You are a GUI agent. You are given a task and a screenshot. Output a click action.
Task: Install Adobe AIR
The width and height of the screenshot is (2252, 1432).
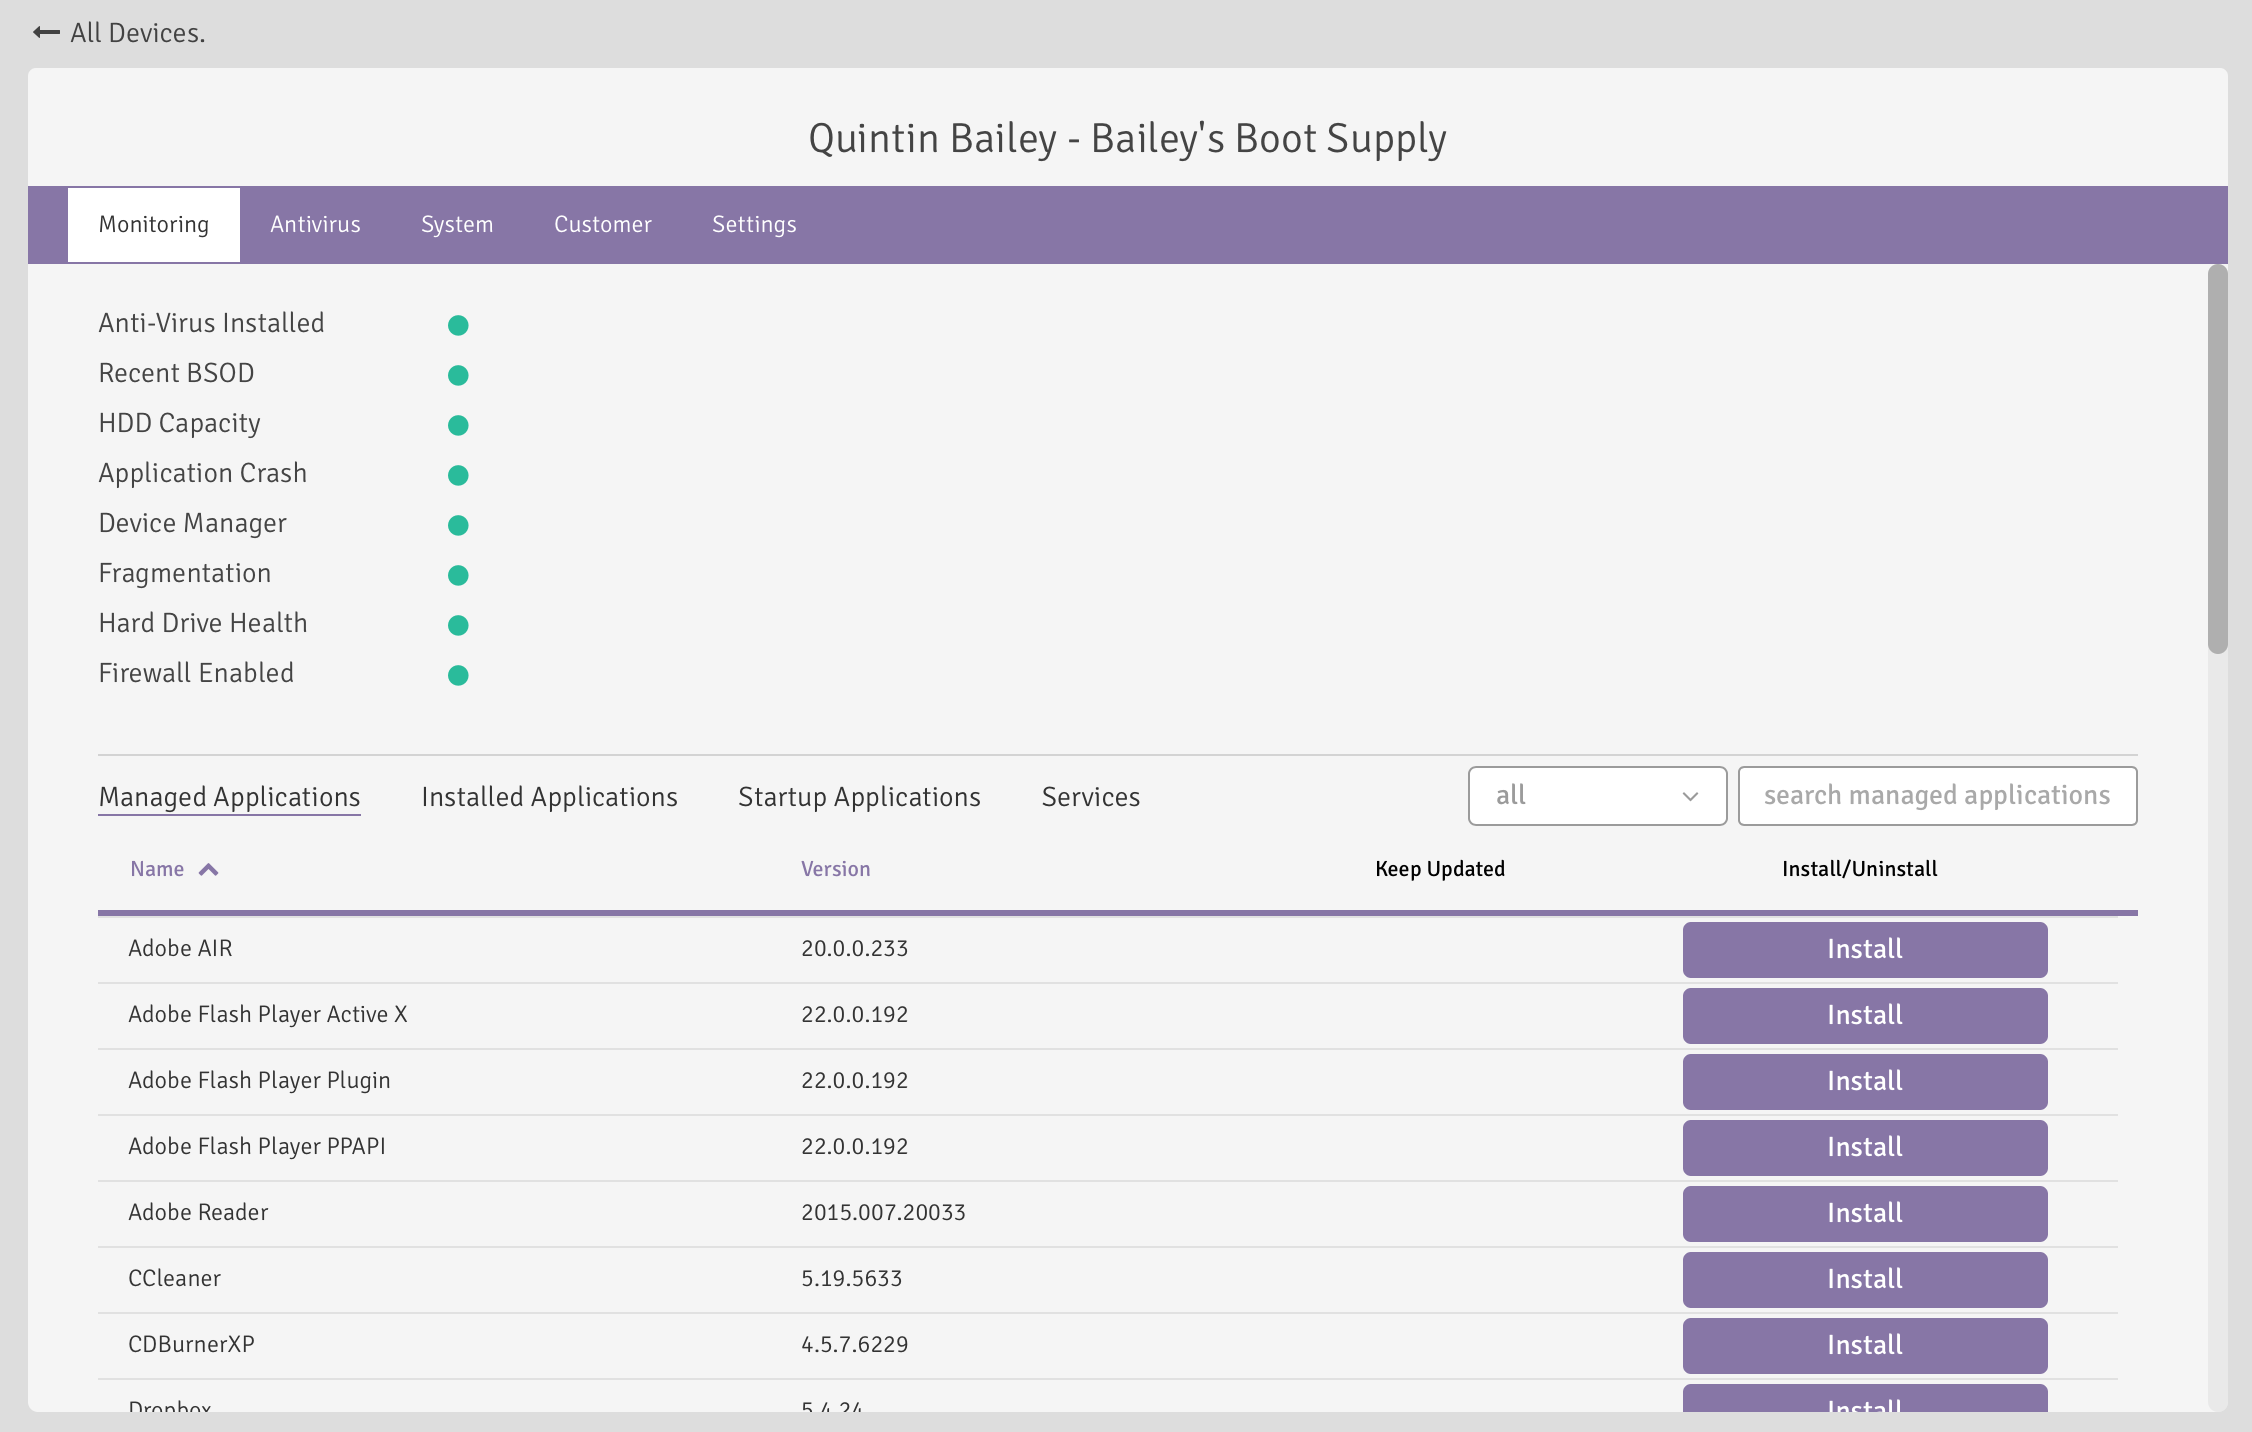(x=1864, y=949)
